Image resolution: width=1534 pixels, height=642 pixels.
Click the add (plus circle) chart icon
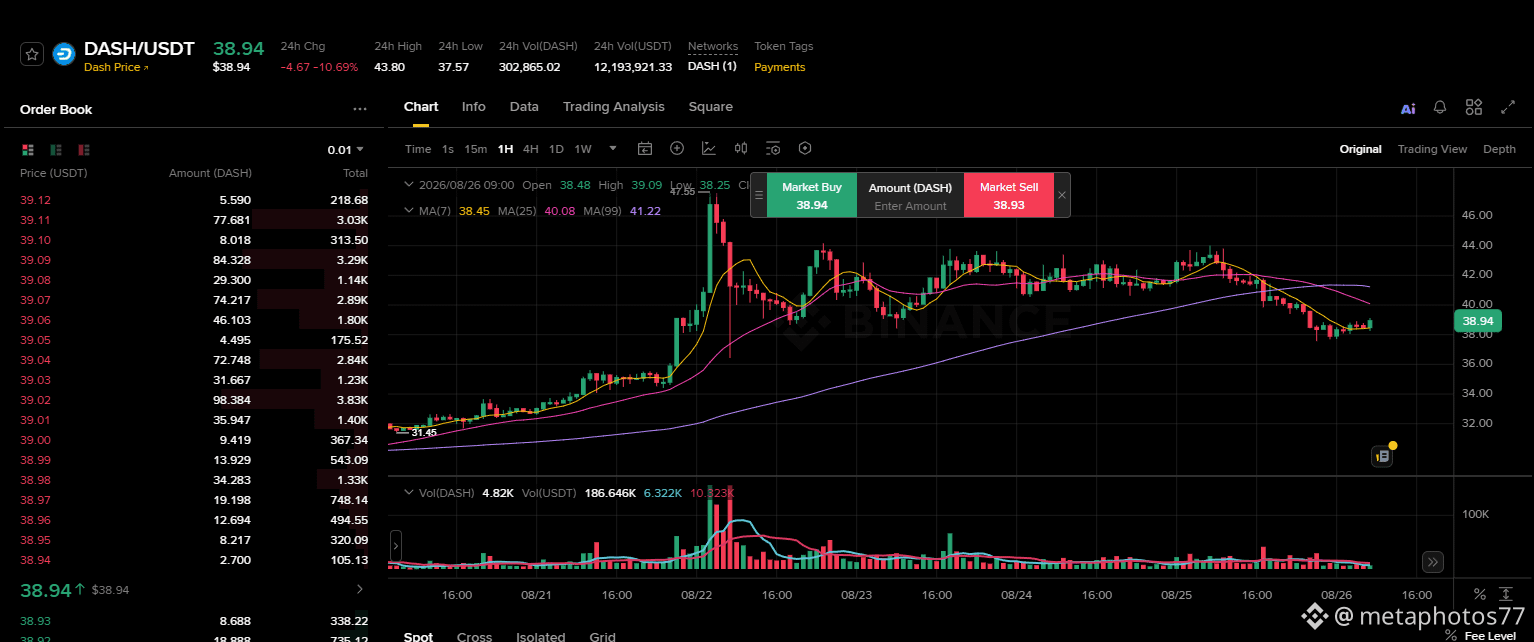pyautogui.click(x=677, y=148)
